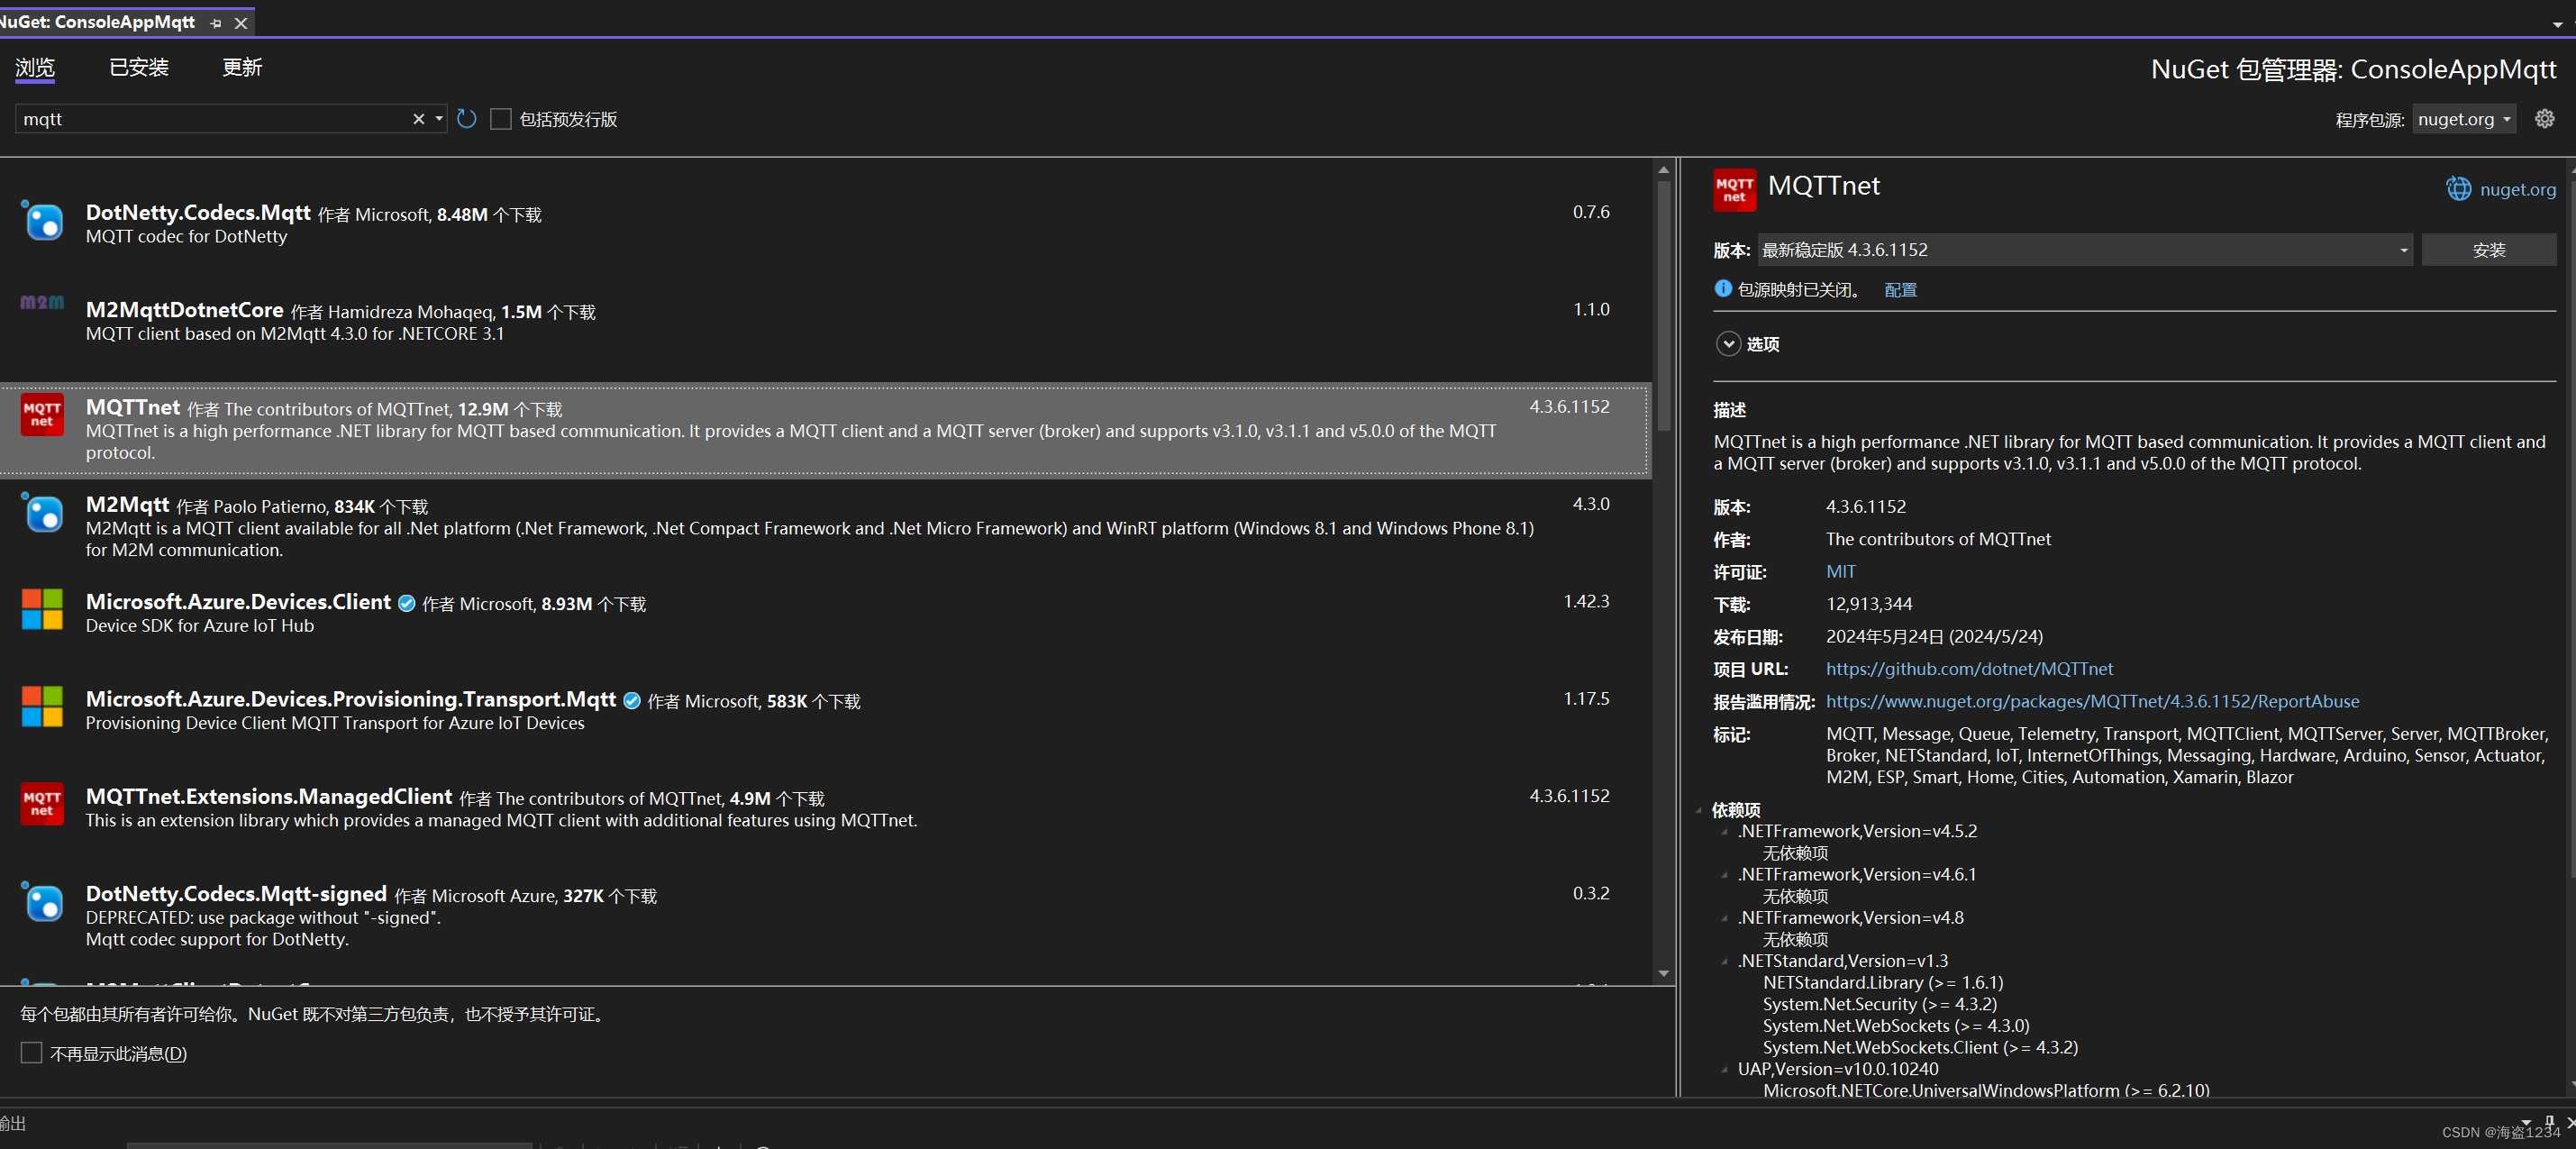Click verified badge of Provisioning.Transport.Mqtt

coord(631,700)
